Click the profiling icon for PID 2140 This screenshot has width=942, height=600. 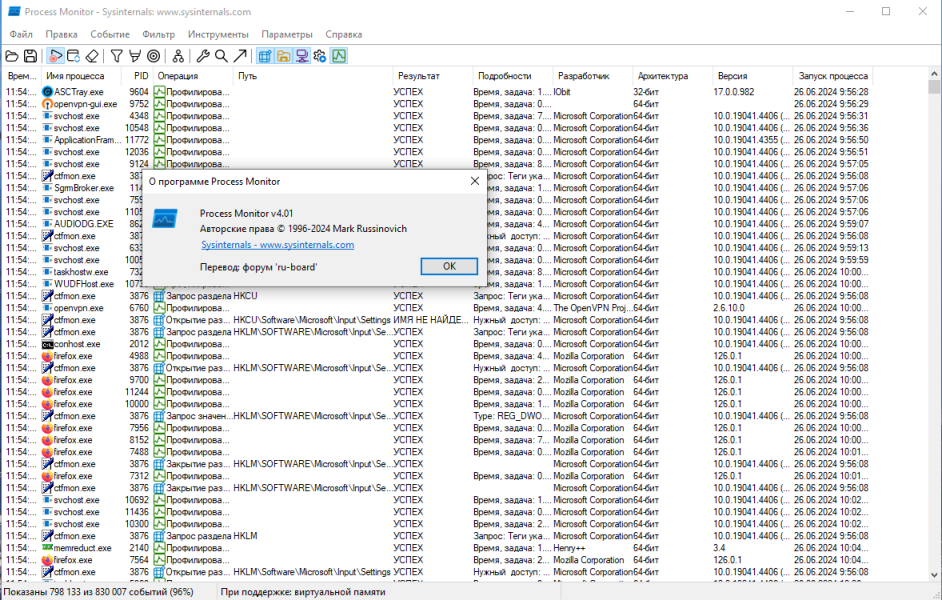coord(159,548)
